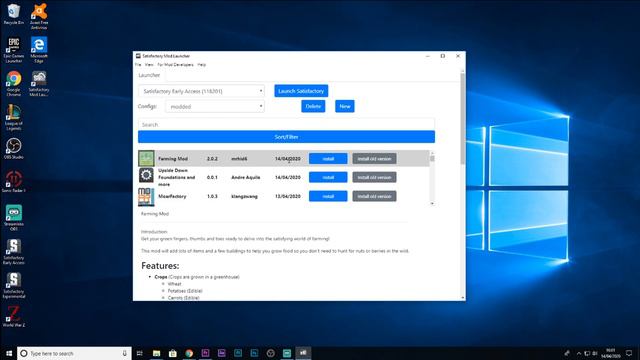
Task: Open Epic Games Launcher desktop shortcut
Action: click(x=13, y=50)
